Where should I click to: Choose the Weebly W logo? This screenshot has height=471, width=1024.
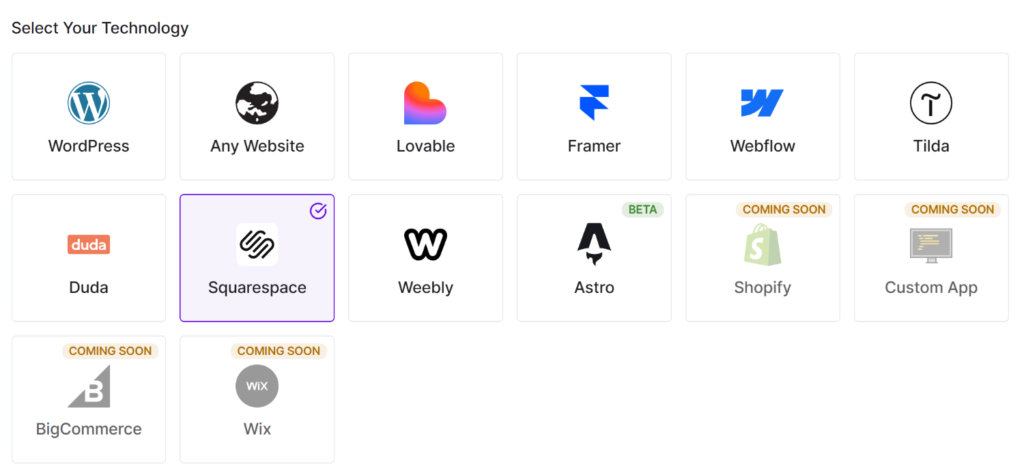click(x=425, y=244)
